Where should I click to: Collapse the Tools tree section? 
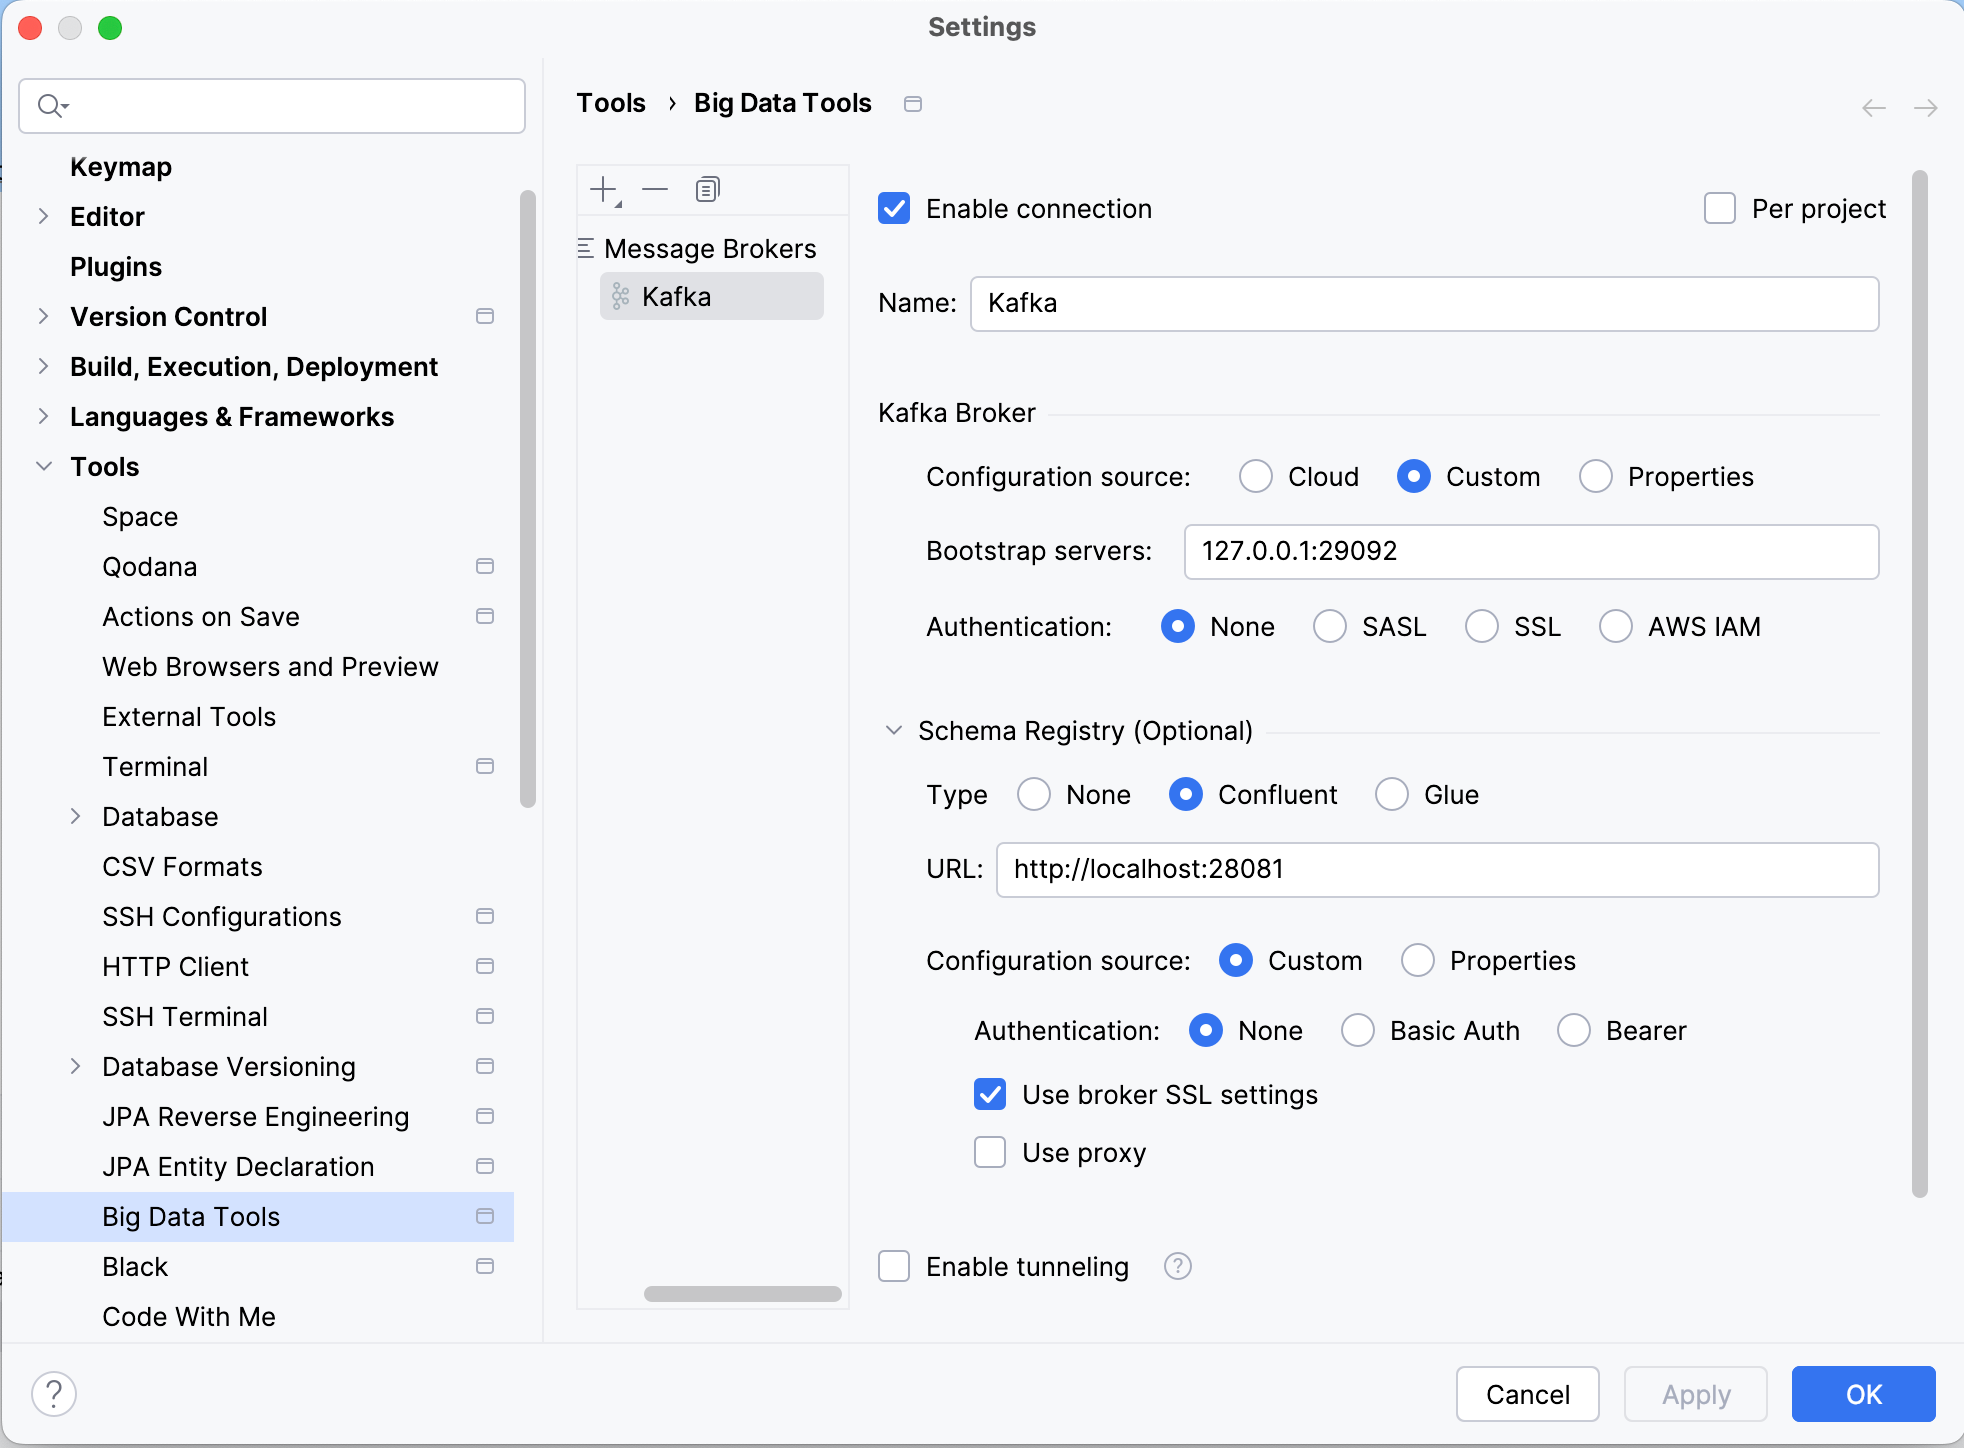(x=43, y=466)
